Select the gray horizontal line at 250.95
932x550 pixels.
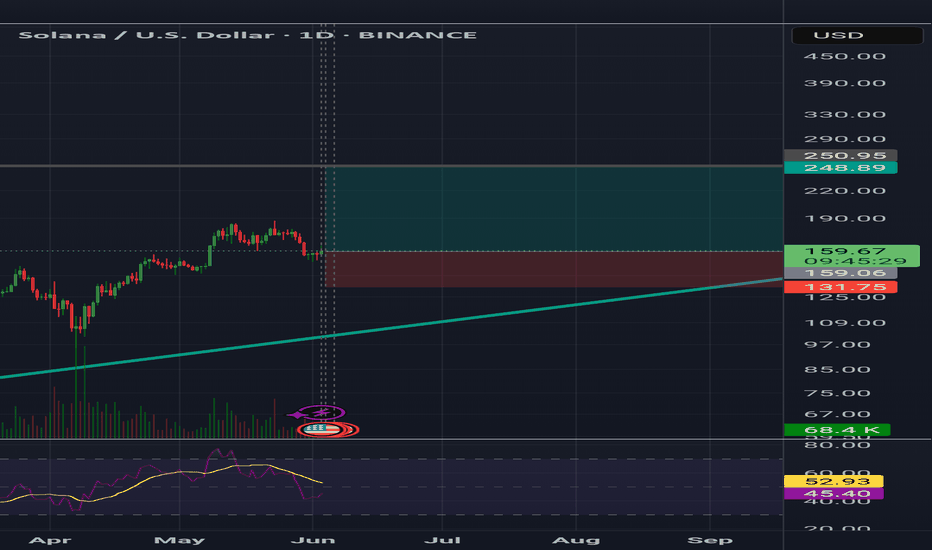(391, 165)
